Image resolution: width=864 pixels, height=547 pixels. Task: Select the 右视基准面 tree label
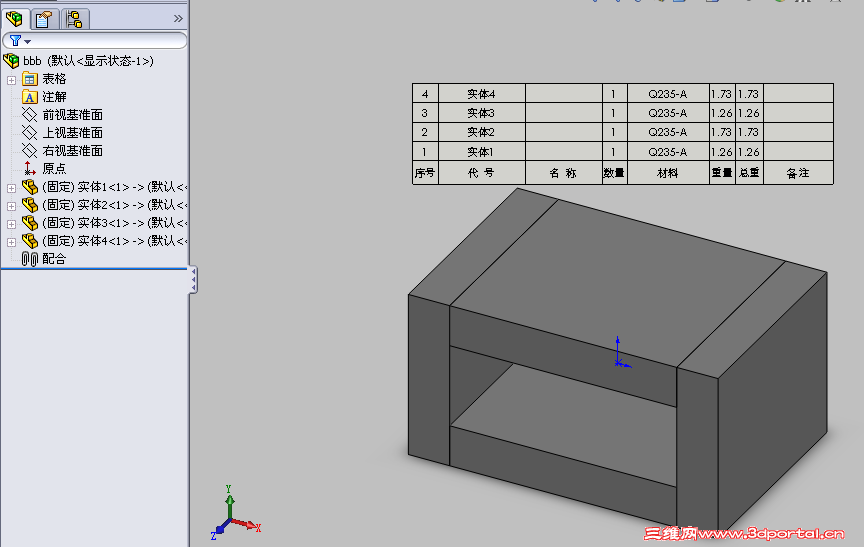click(72, 150)
